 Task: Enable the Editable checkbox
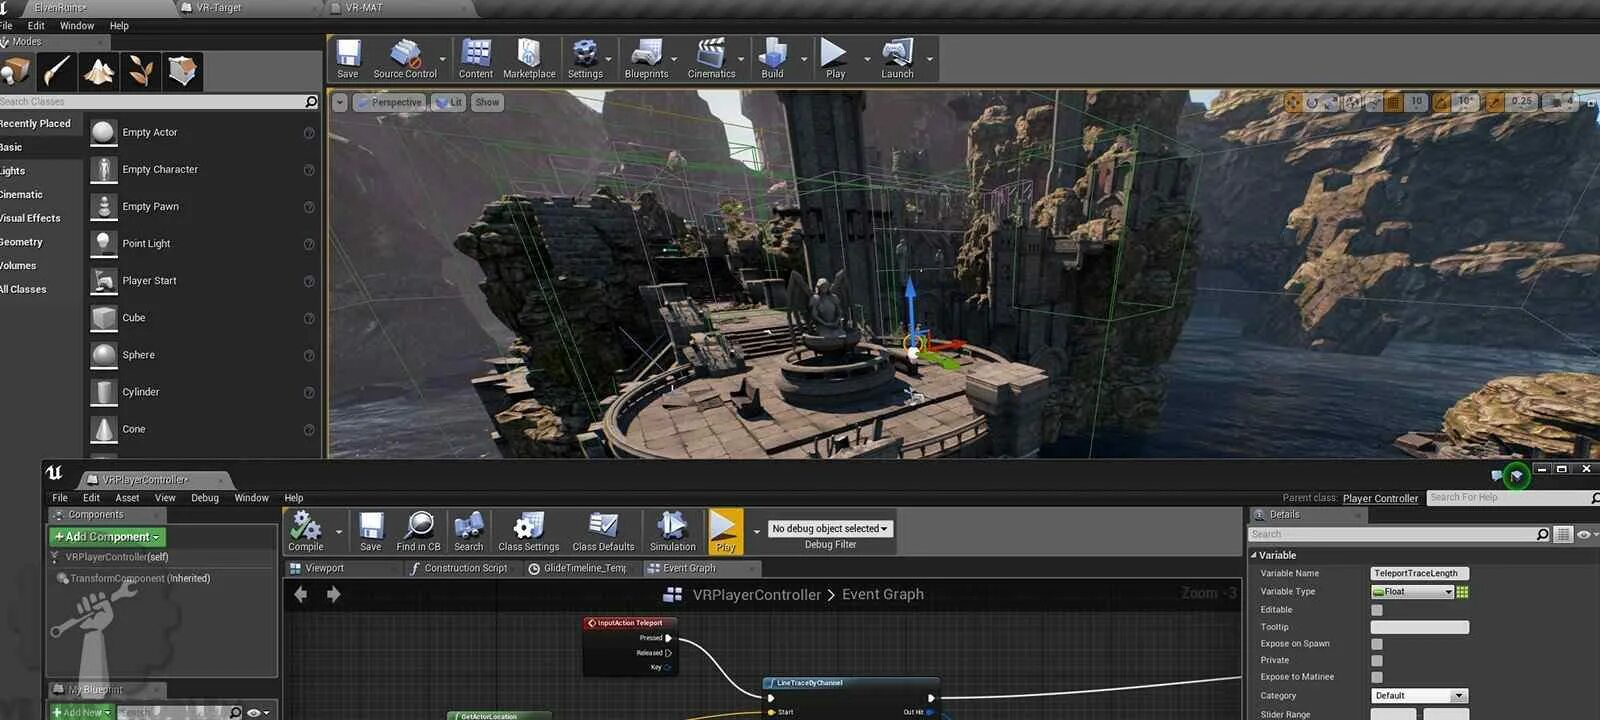[x=1377, y=610]
